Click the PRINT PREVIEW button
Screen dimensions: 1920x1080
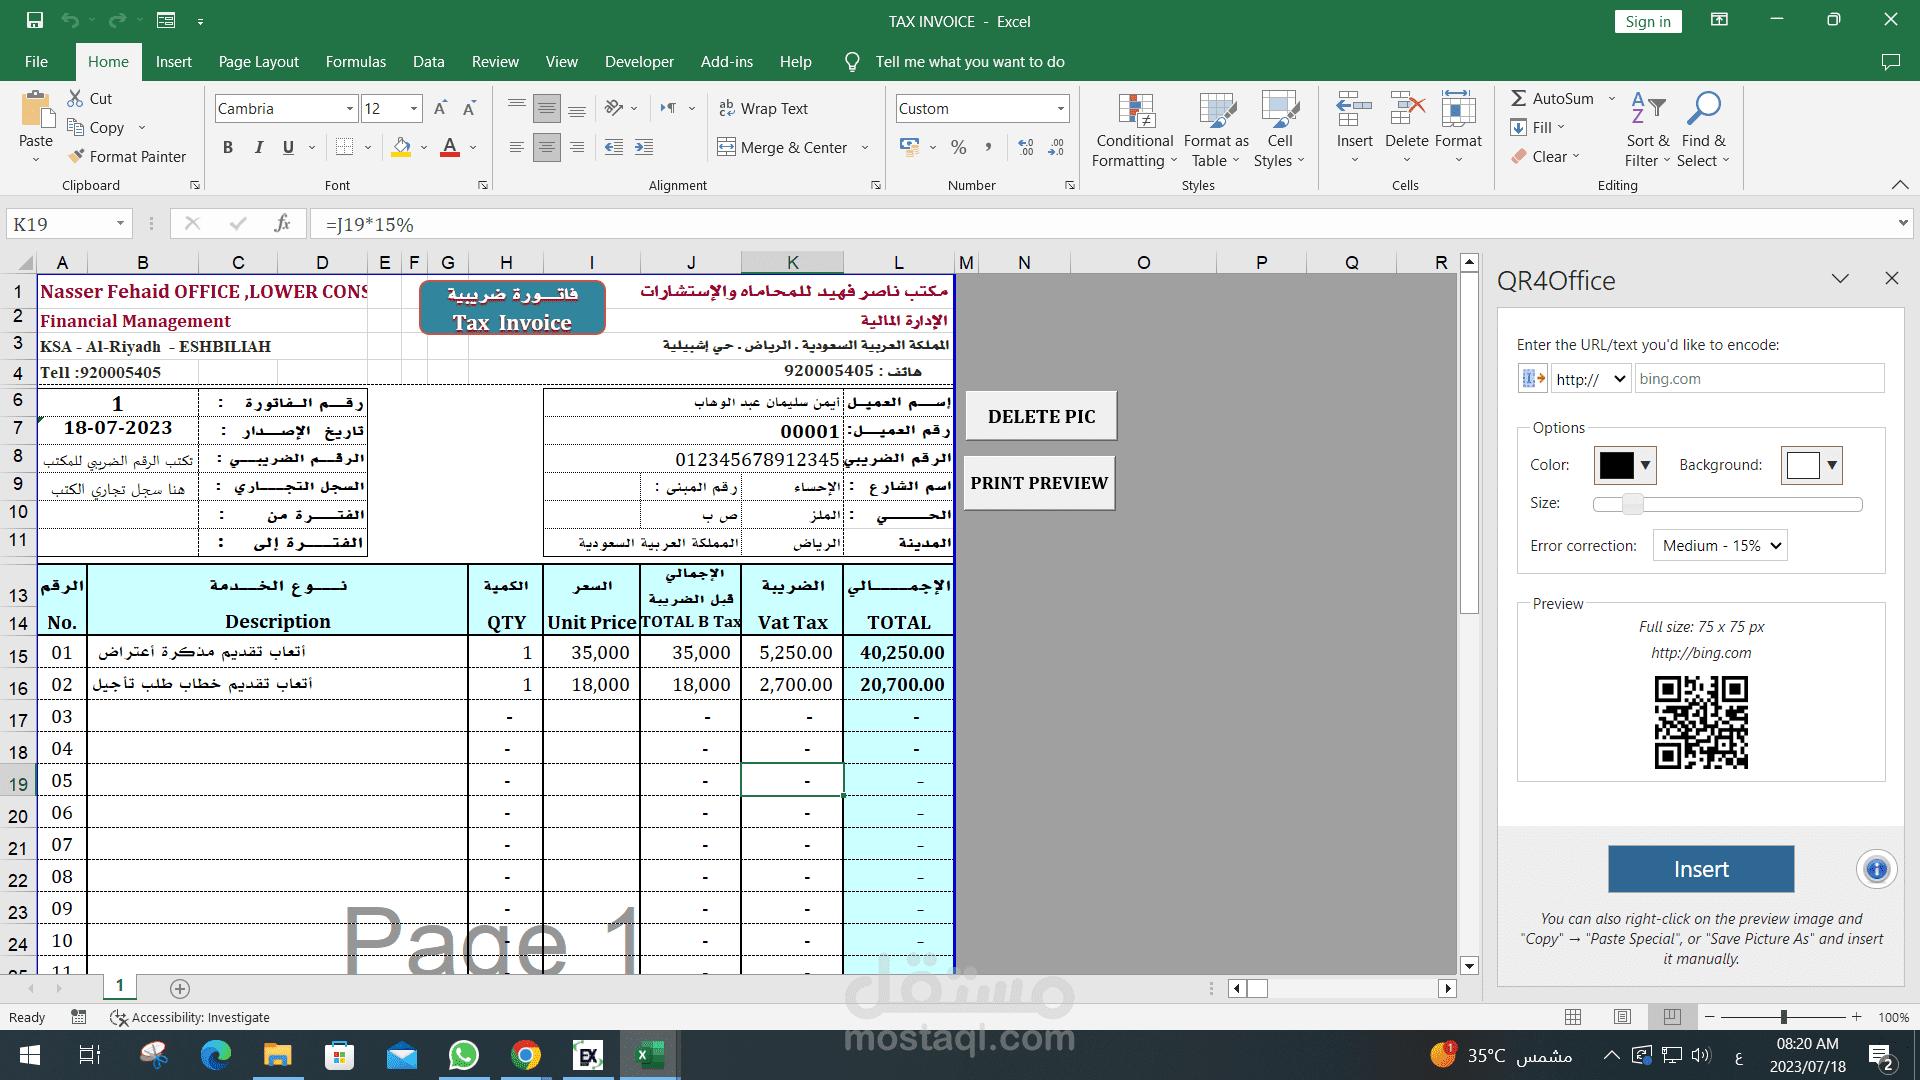click(1040, 481)
